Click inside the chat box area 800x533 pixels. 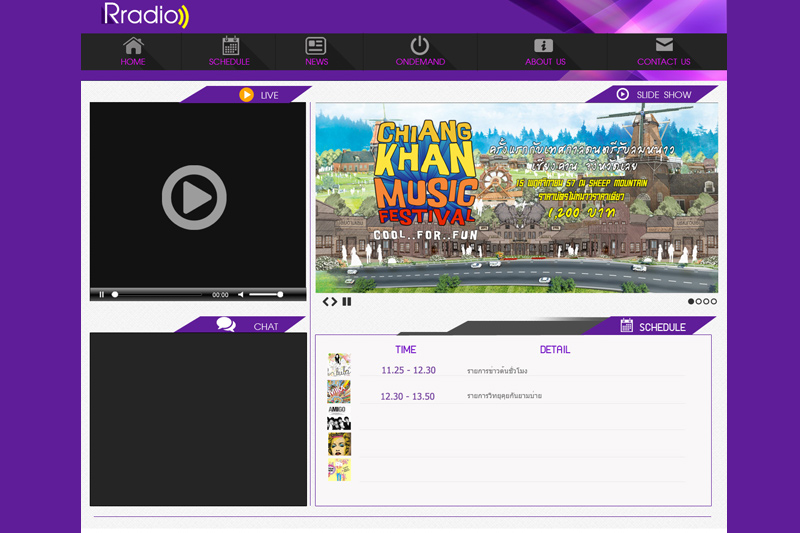(198, 419)
